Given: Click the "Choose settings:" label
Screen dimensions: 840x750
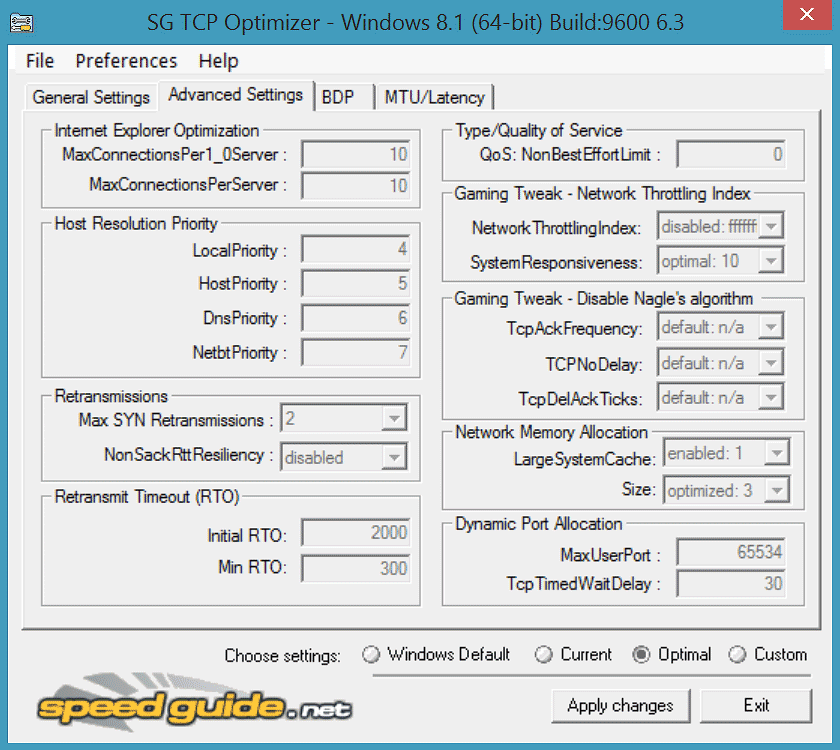Looking at the screenshot, I should pyautogui.click(x=282, y=656).
